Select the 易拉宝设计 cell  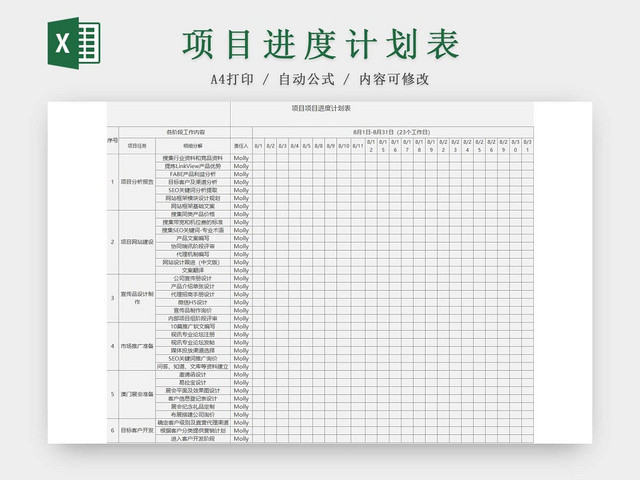click(193, 382)
